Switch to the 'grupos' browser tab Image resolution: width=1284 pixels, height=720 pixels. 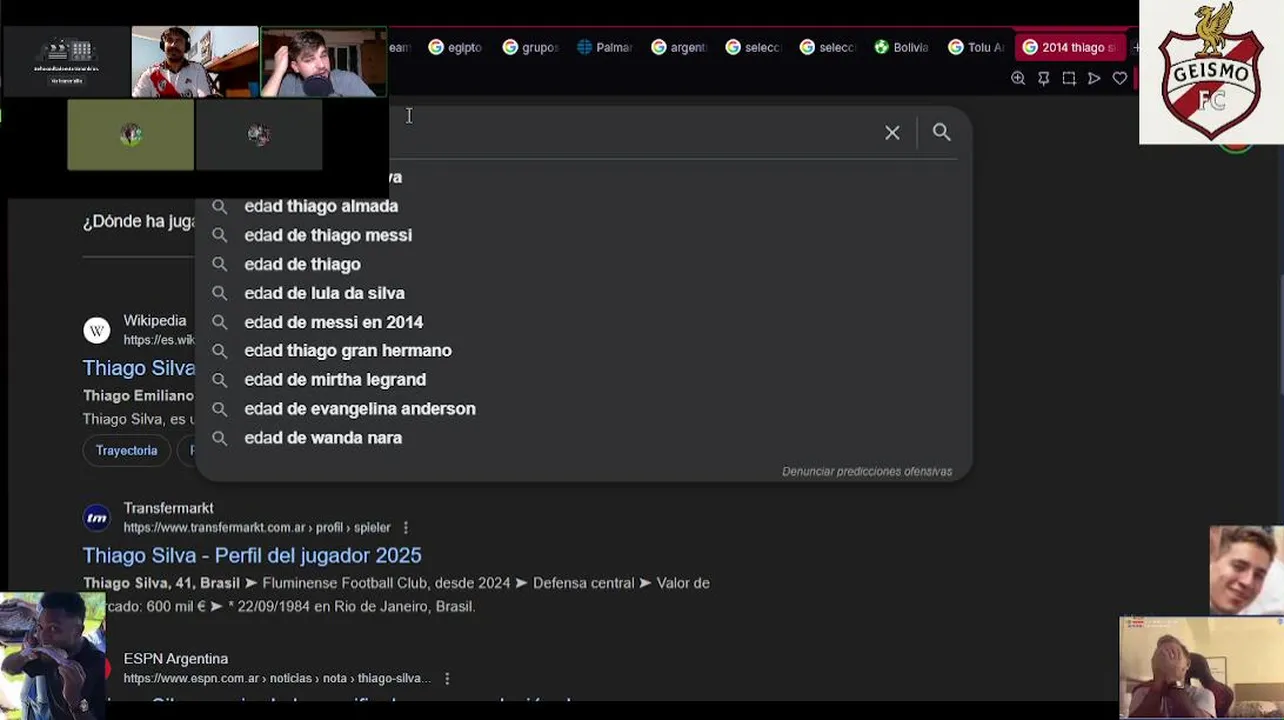pyautogui.click(x=530, y=47)
